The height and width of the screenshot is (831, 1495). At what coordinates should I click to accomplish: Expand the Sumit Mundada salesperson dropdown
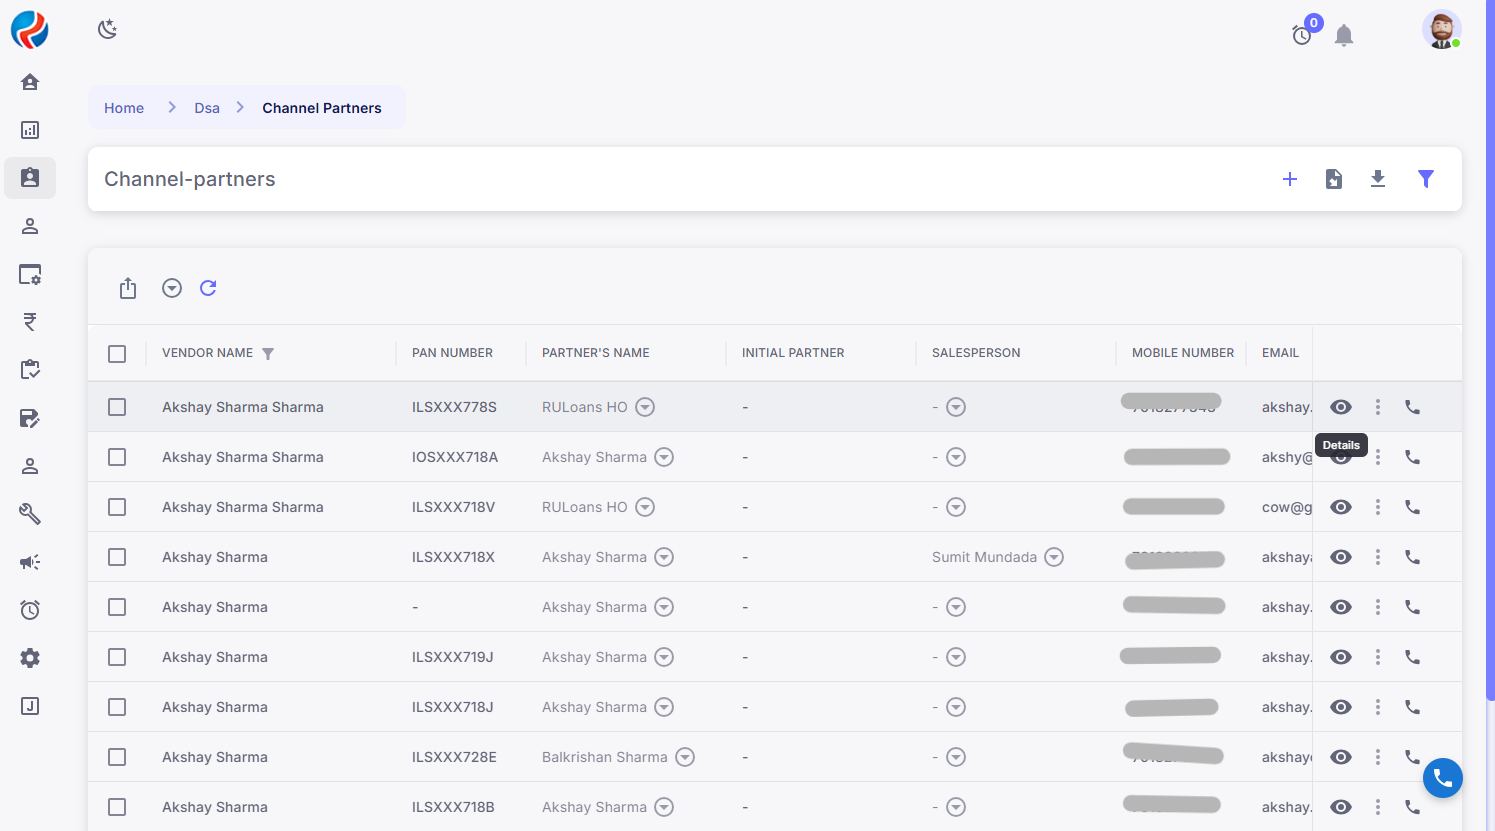point(1054,557)
